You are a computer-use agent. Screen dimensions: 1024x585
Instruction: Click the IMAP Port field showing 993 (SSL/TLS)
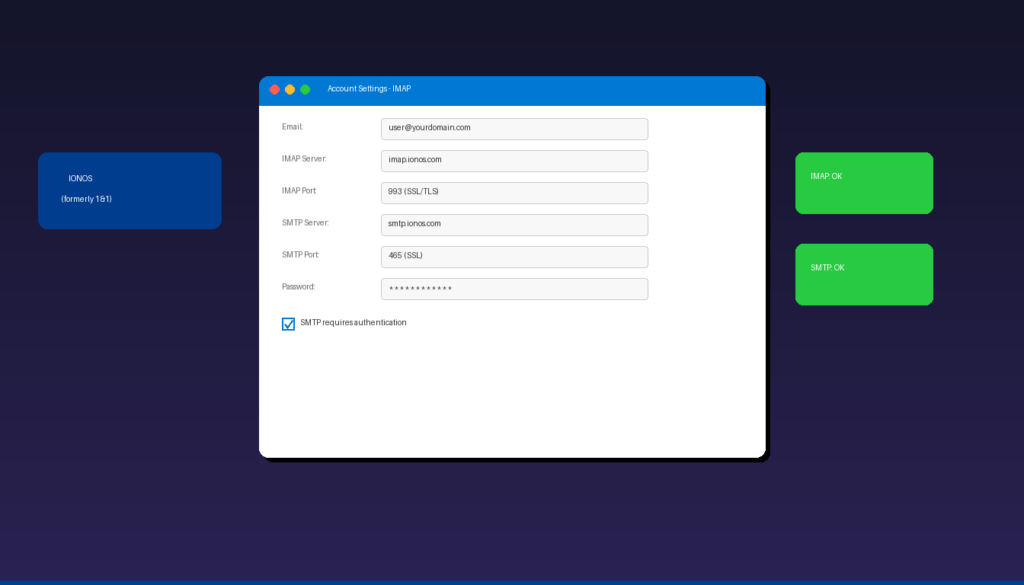coord(513,192)
